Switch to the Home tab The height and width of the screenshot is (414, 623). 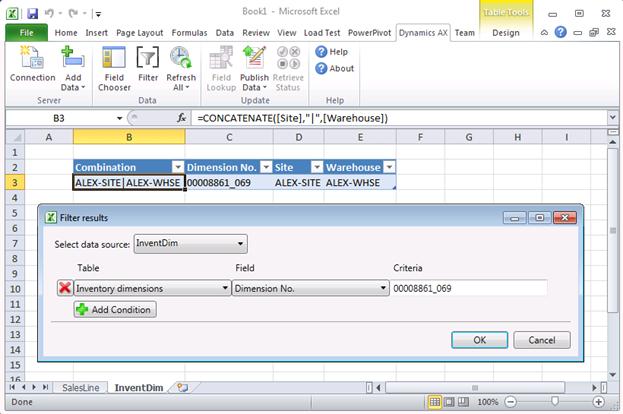pos(66,33)
